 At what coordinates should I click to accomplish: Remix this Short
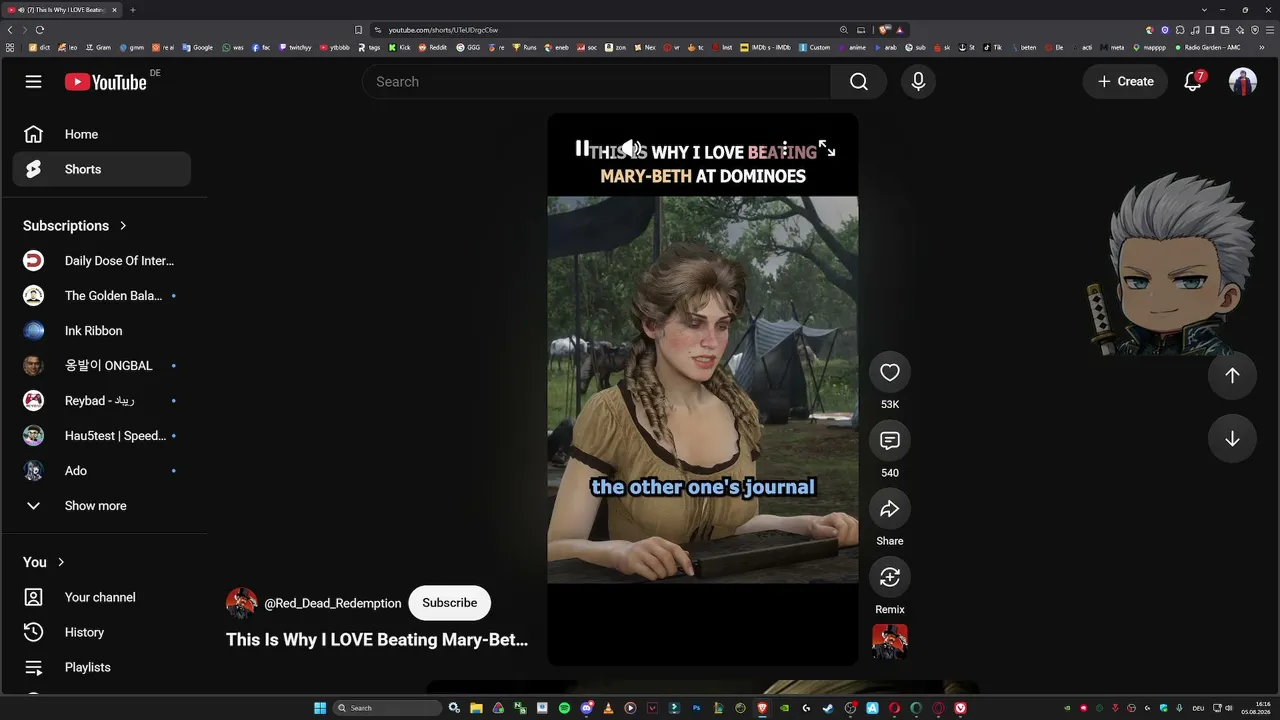pos(890,577)
